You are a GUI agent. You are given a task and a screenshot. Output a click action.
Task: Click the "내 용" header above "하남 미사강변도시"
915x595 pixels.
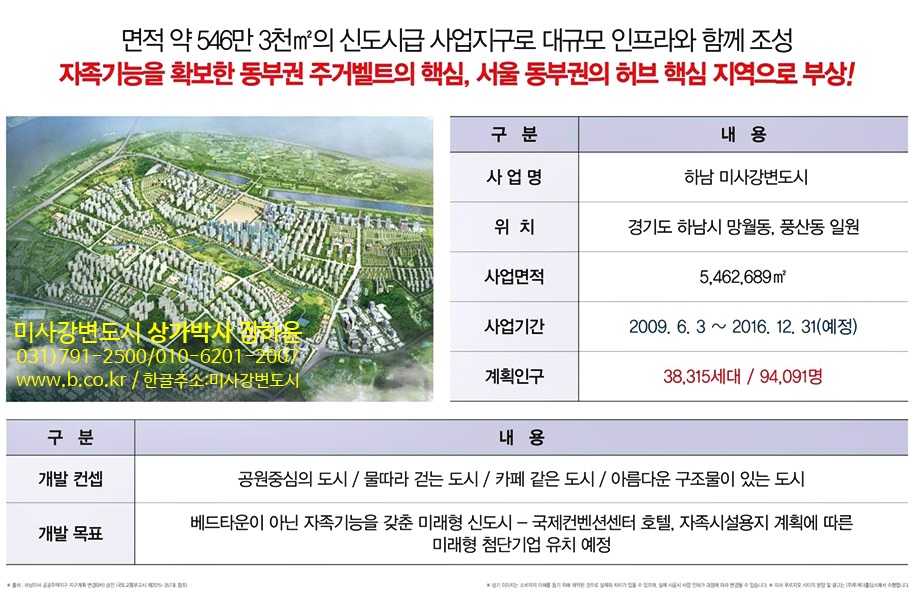pyautogui.click(x=743, y=135)
